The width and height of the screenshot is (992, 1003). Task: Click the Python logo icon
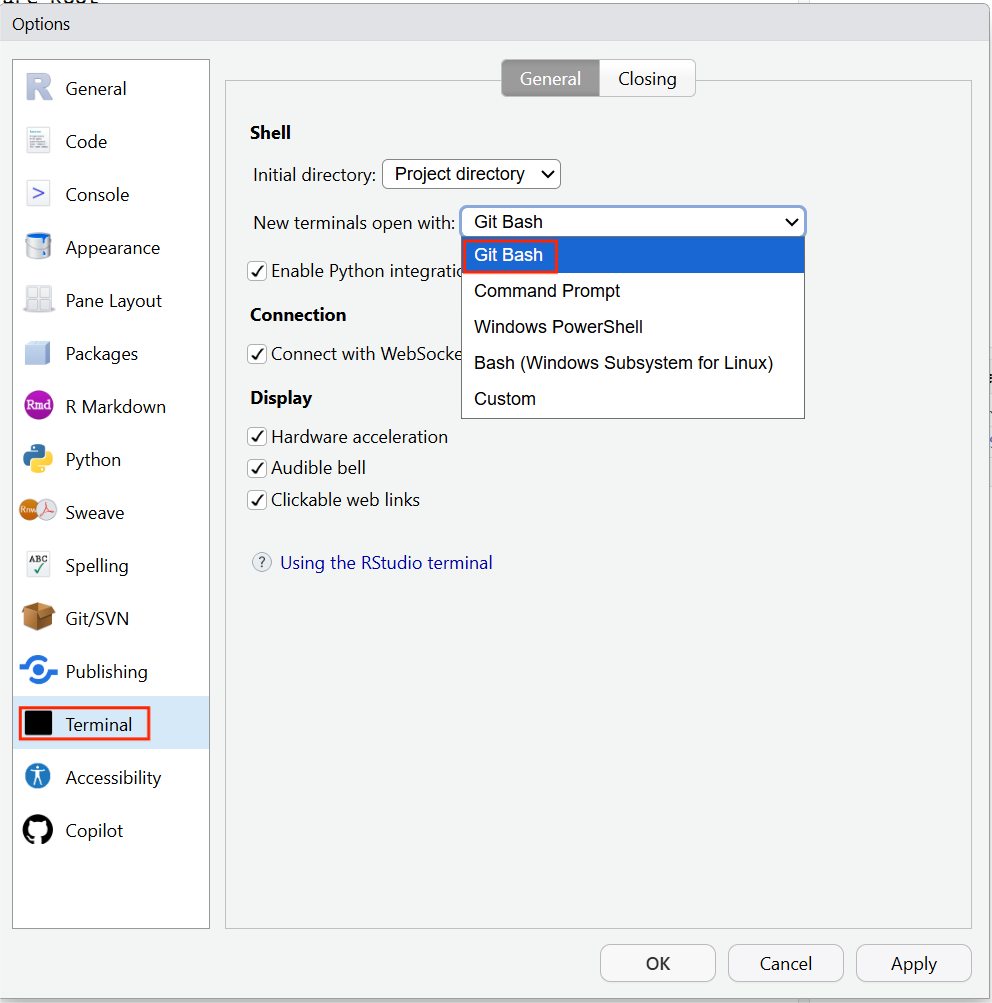pyautogui.click(x=38, y=459)
